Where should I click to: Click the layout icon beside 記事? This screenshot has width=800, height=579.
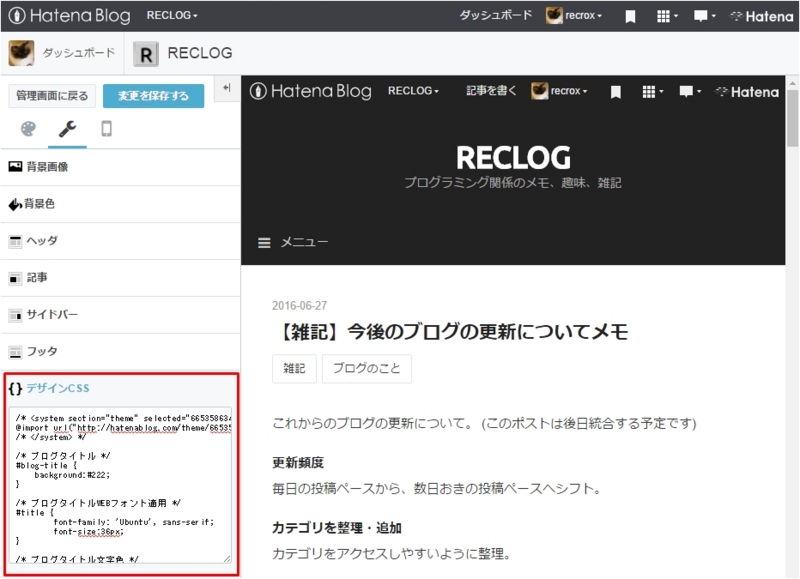(15, 278)
